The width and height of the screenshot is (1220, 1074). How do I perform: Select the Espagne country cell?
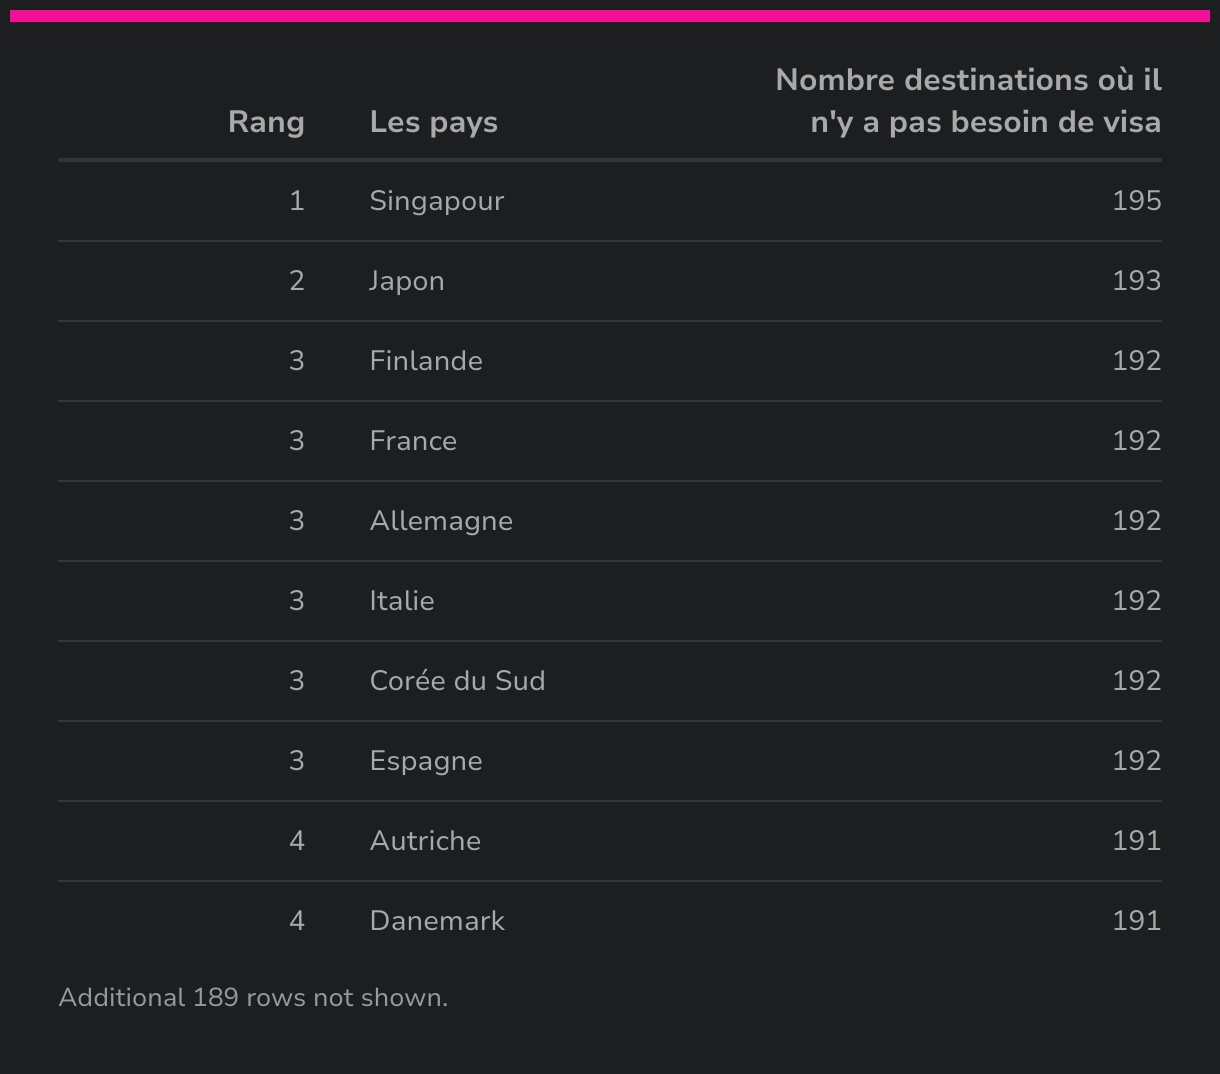[425, 761]
